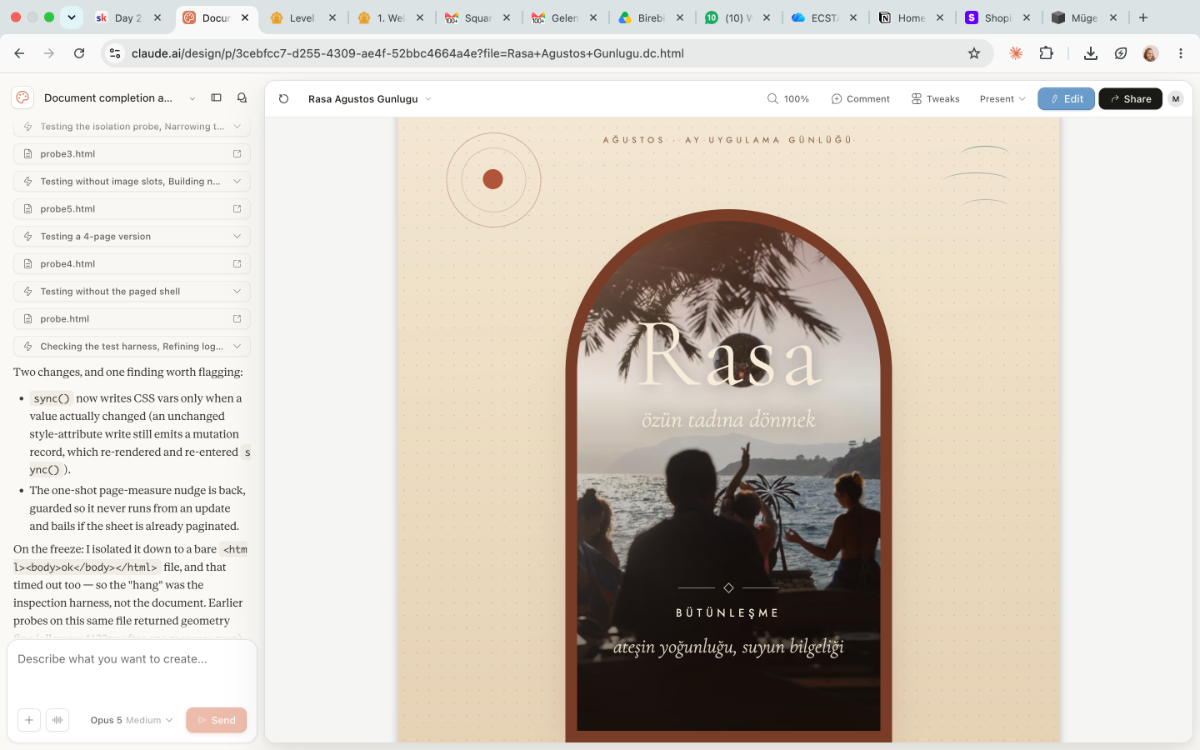Open the Comment tool

click(x=860, y=99)
